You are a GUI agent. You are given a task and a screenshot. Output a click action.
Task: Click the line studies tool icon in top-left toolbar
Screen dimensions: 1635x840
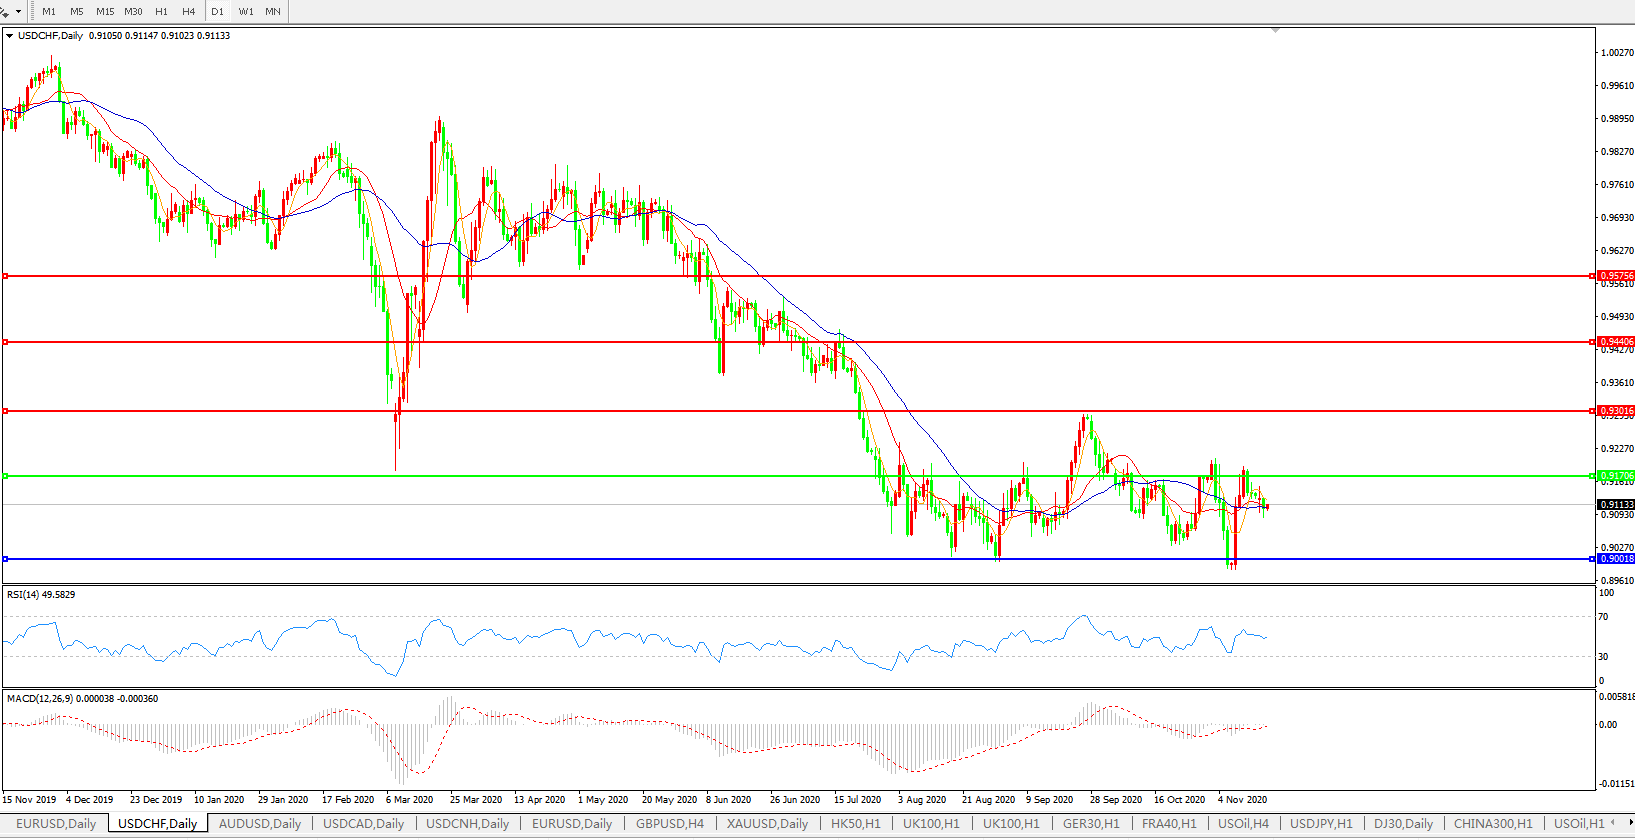click(5, 11)
